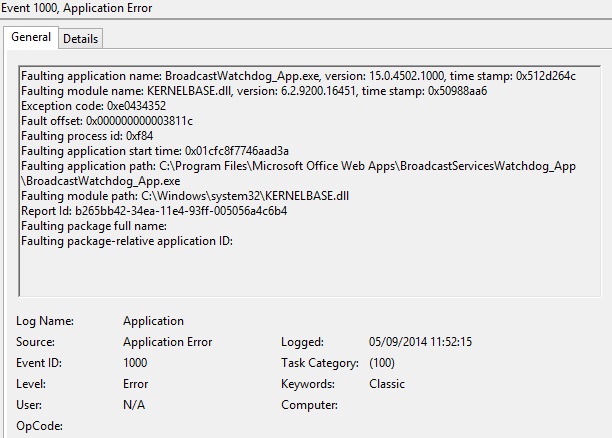Screen dimensions: 612x438
Task: Click the 'Source:' label
Action: [x=36, y=342]
